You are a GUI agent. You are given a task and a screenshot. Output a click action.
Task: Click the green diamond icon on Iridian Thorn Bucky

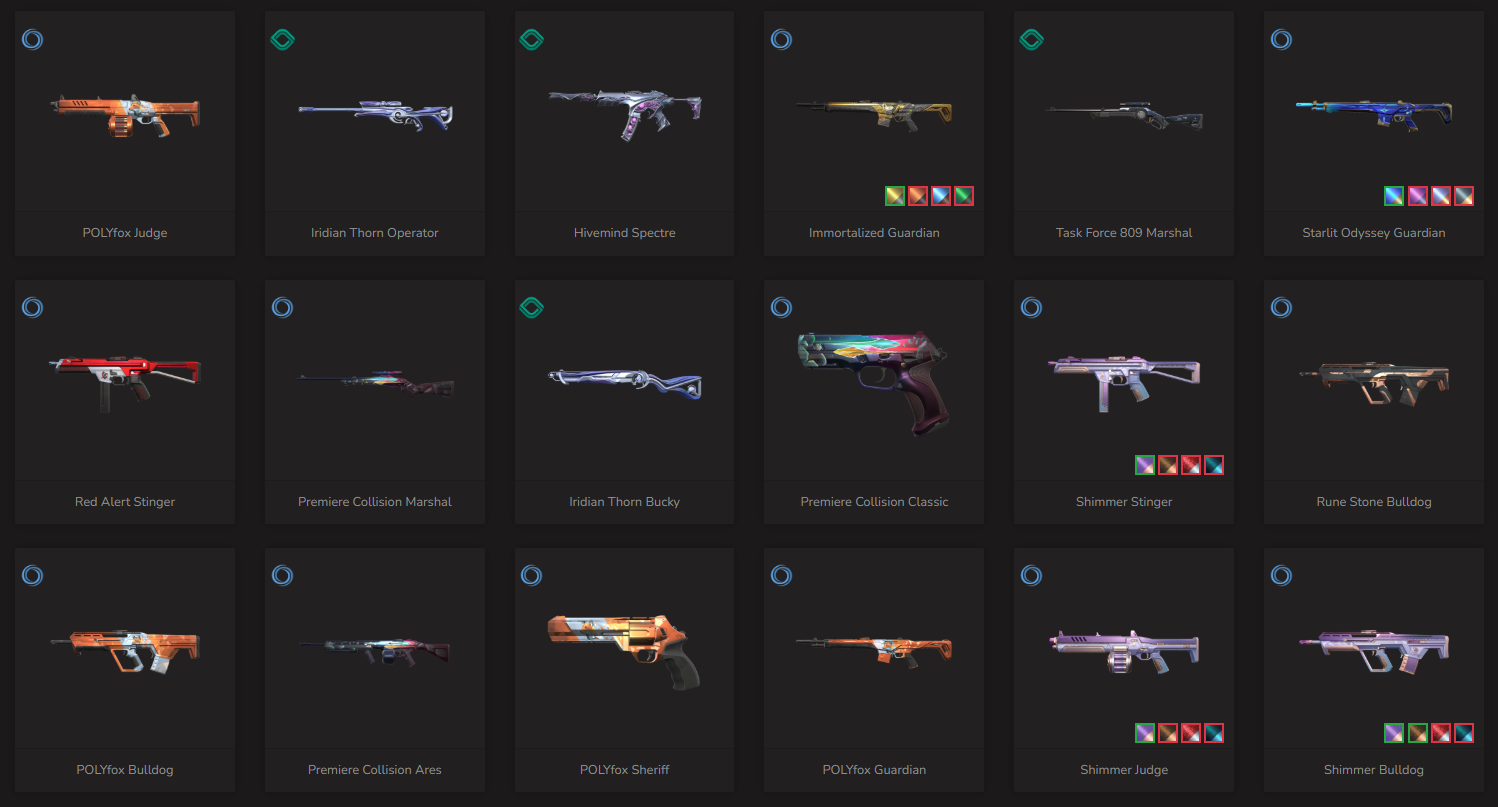click(532, 307)
